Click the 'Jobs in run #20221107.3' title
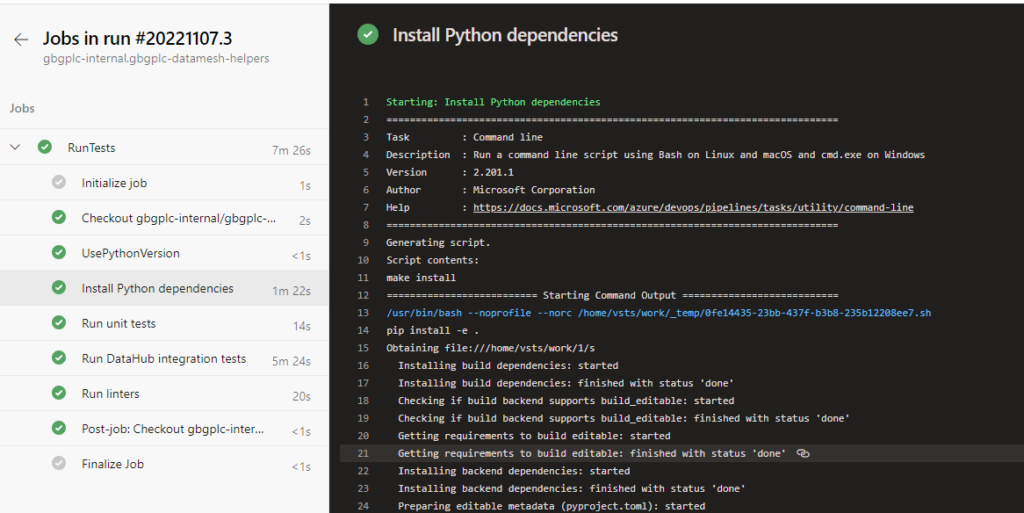The width and height of the screenshot is (1024, 513). (x=137, y=39)
